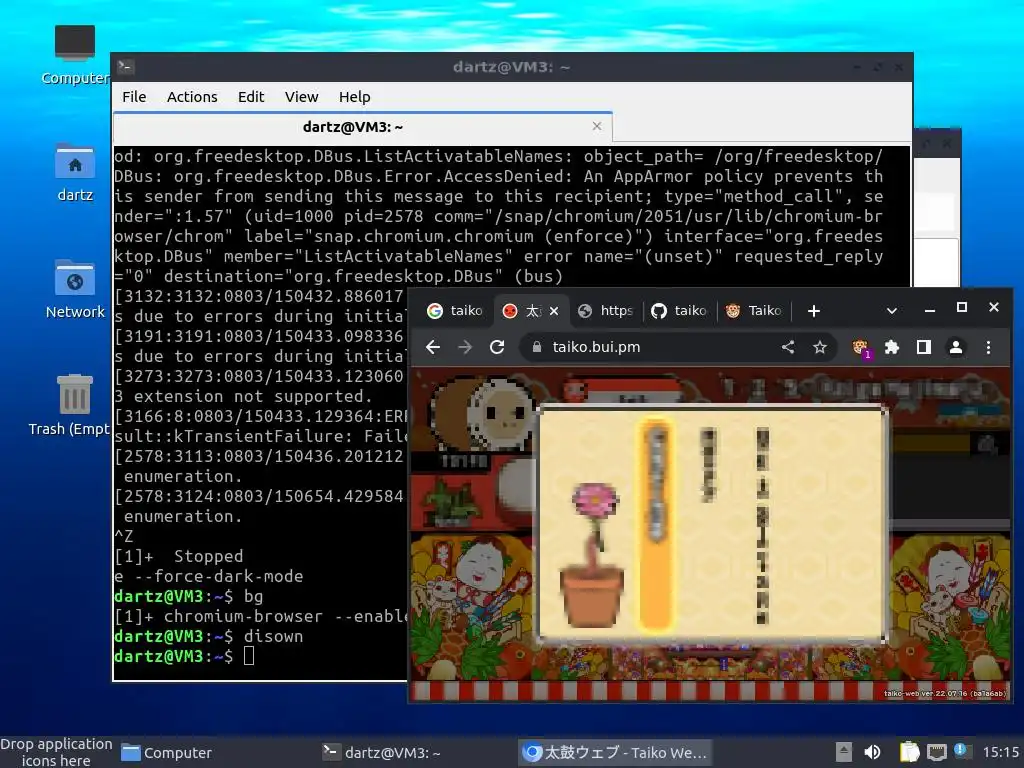Close the active Taiko Web browser tab
The image size is (1024, 768).
554,311
